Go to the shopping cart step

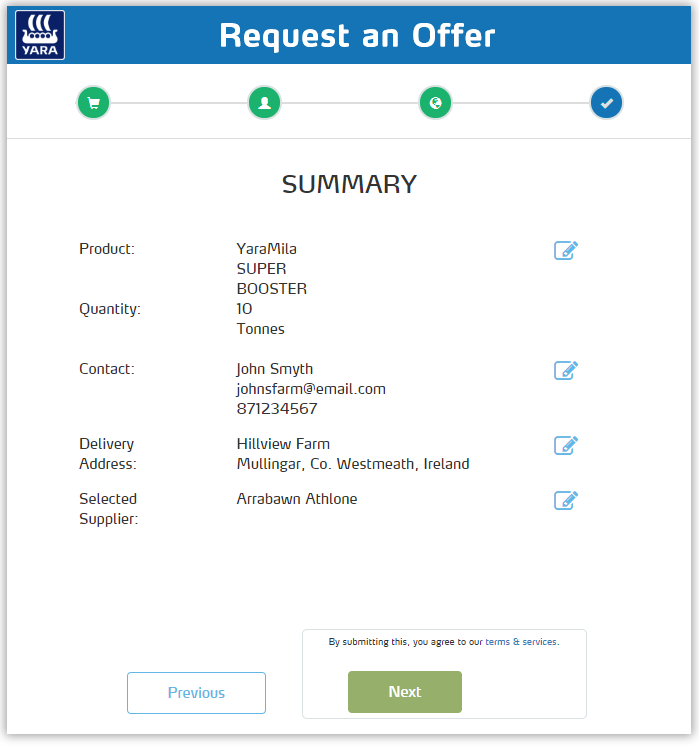tap(94, 102)
